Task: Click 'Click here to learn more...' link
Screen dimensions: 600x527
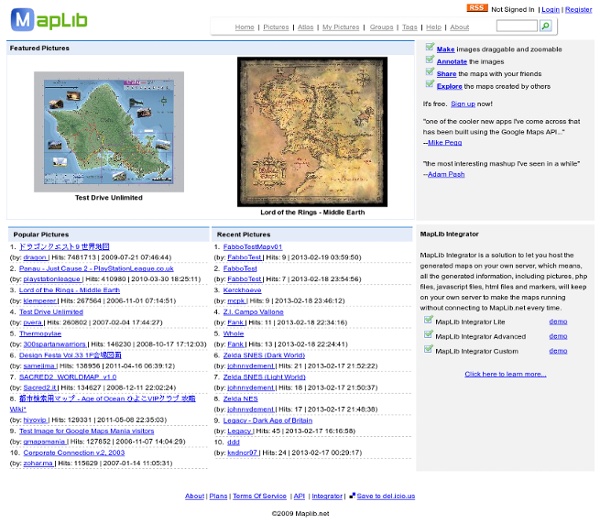Action: [x=505, y=374]
